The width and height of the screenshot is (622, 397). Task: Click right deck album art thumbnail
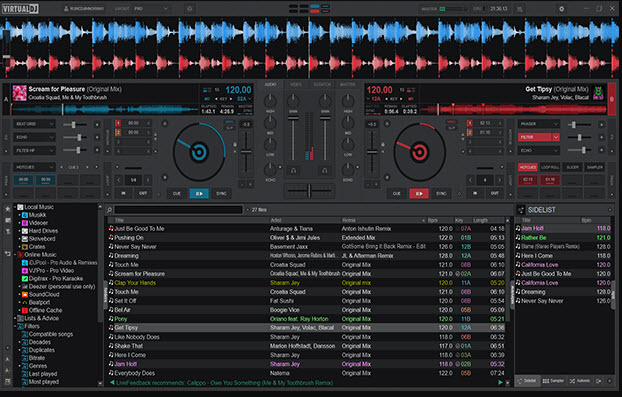pyautogui.click(x=598, y=93)
